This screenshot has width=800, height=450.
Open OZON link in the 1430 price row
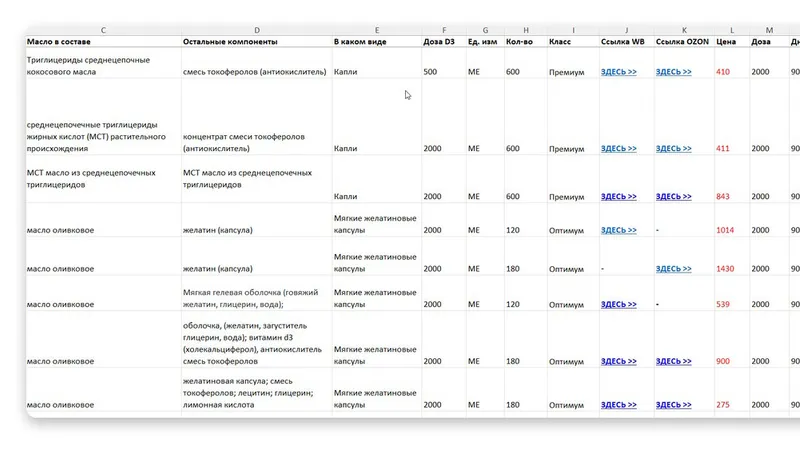coord(673,269)
